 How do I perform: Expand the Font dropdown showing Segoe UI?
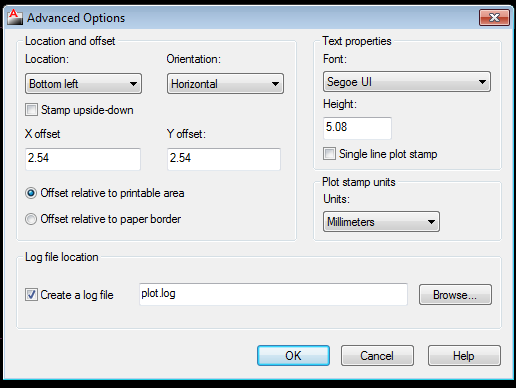(x=407, y=82)
